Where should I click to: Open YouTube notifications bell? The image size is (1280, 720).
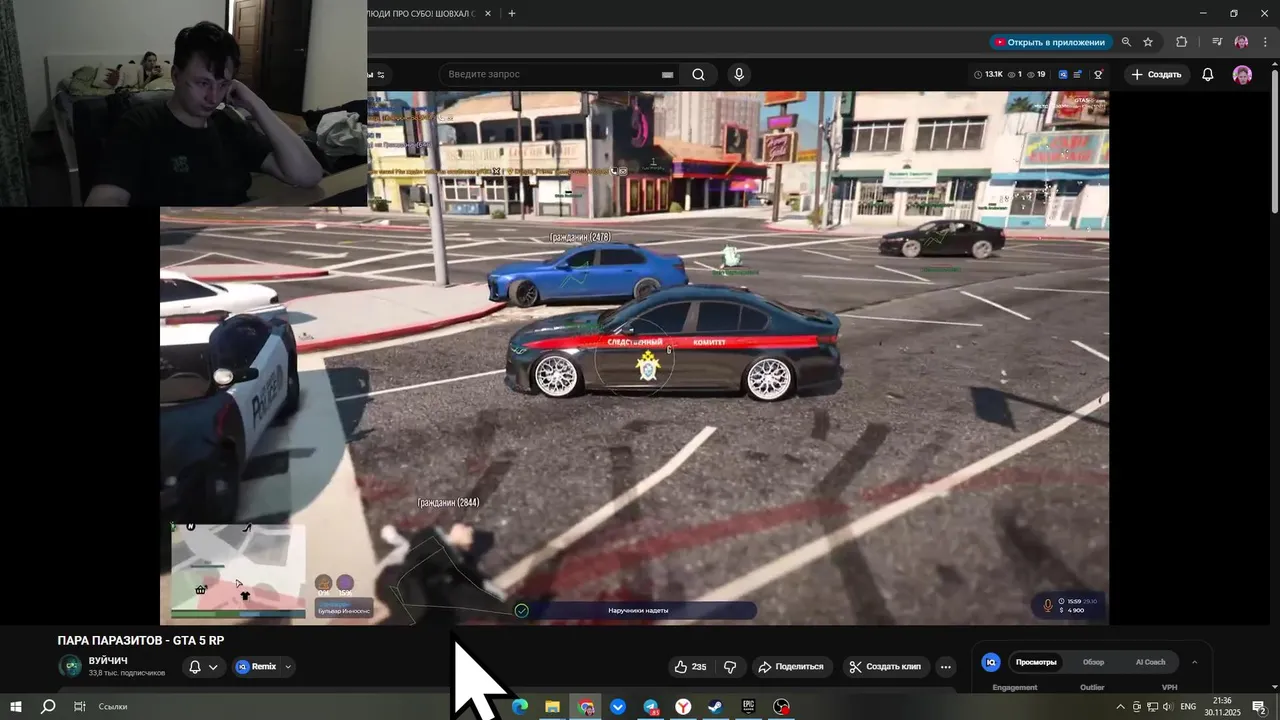click(x=1207, y=75)
